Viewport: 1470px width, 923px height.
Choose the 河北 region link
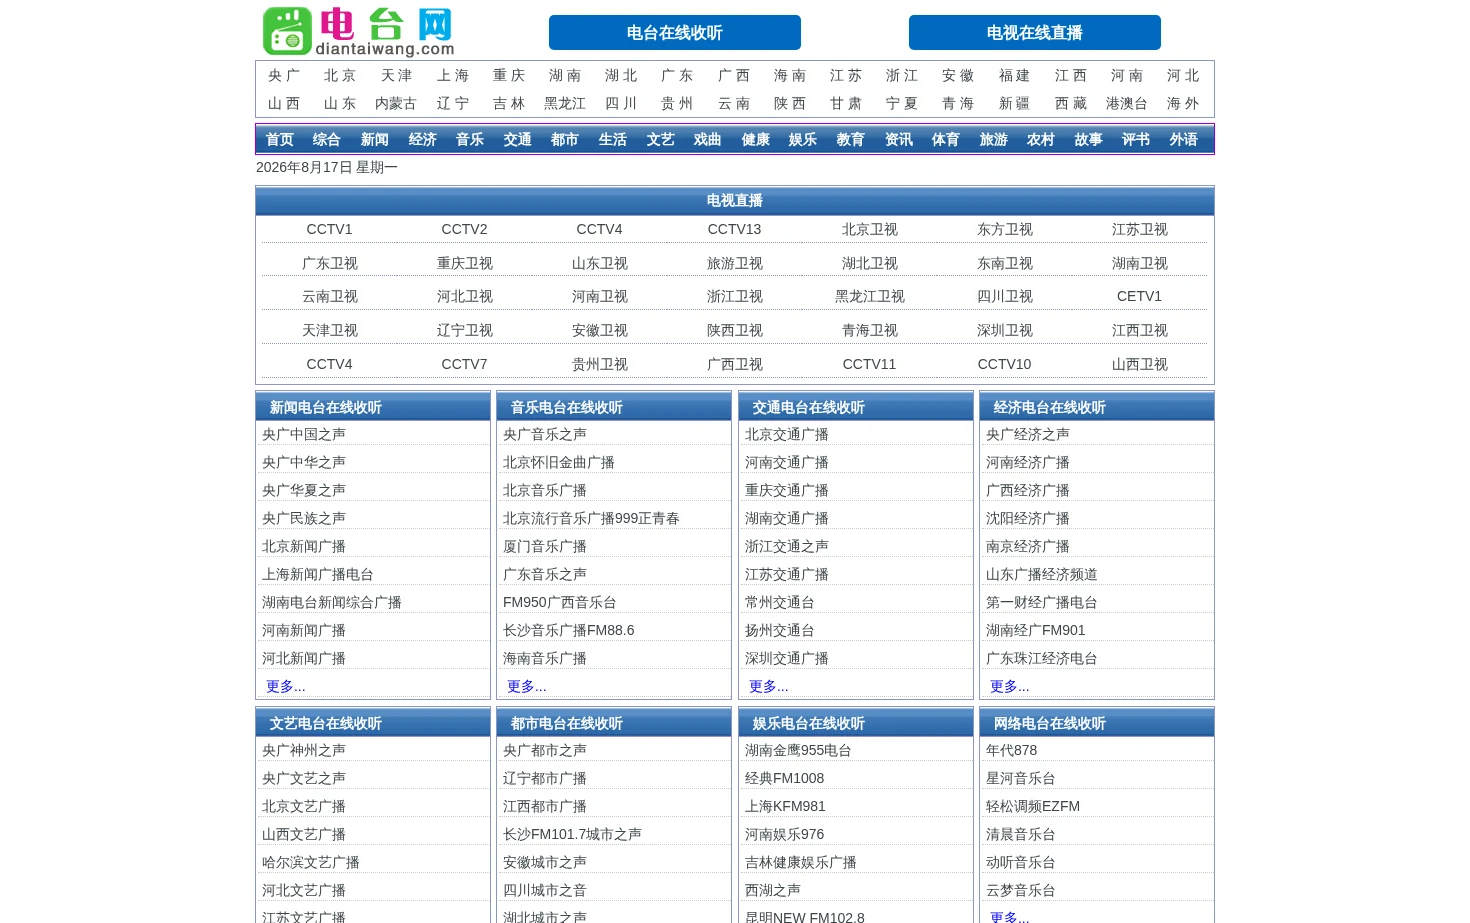pyautogui.click(x=1183, y=75)
